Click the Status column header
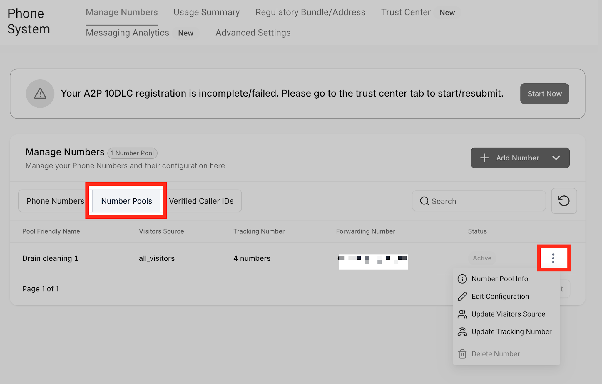Viewport: 602px width, 384px height. [x=477, y=231]
